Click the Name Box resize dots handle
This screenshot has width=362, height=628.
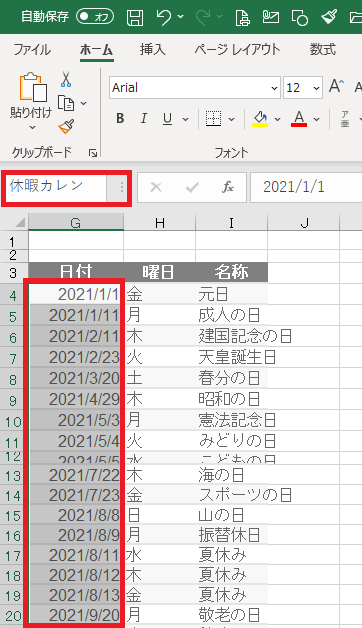point(121,187)
